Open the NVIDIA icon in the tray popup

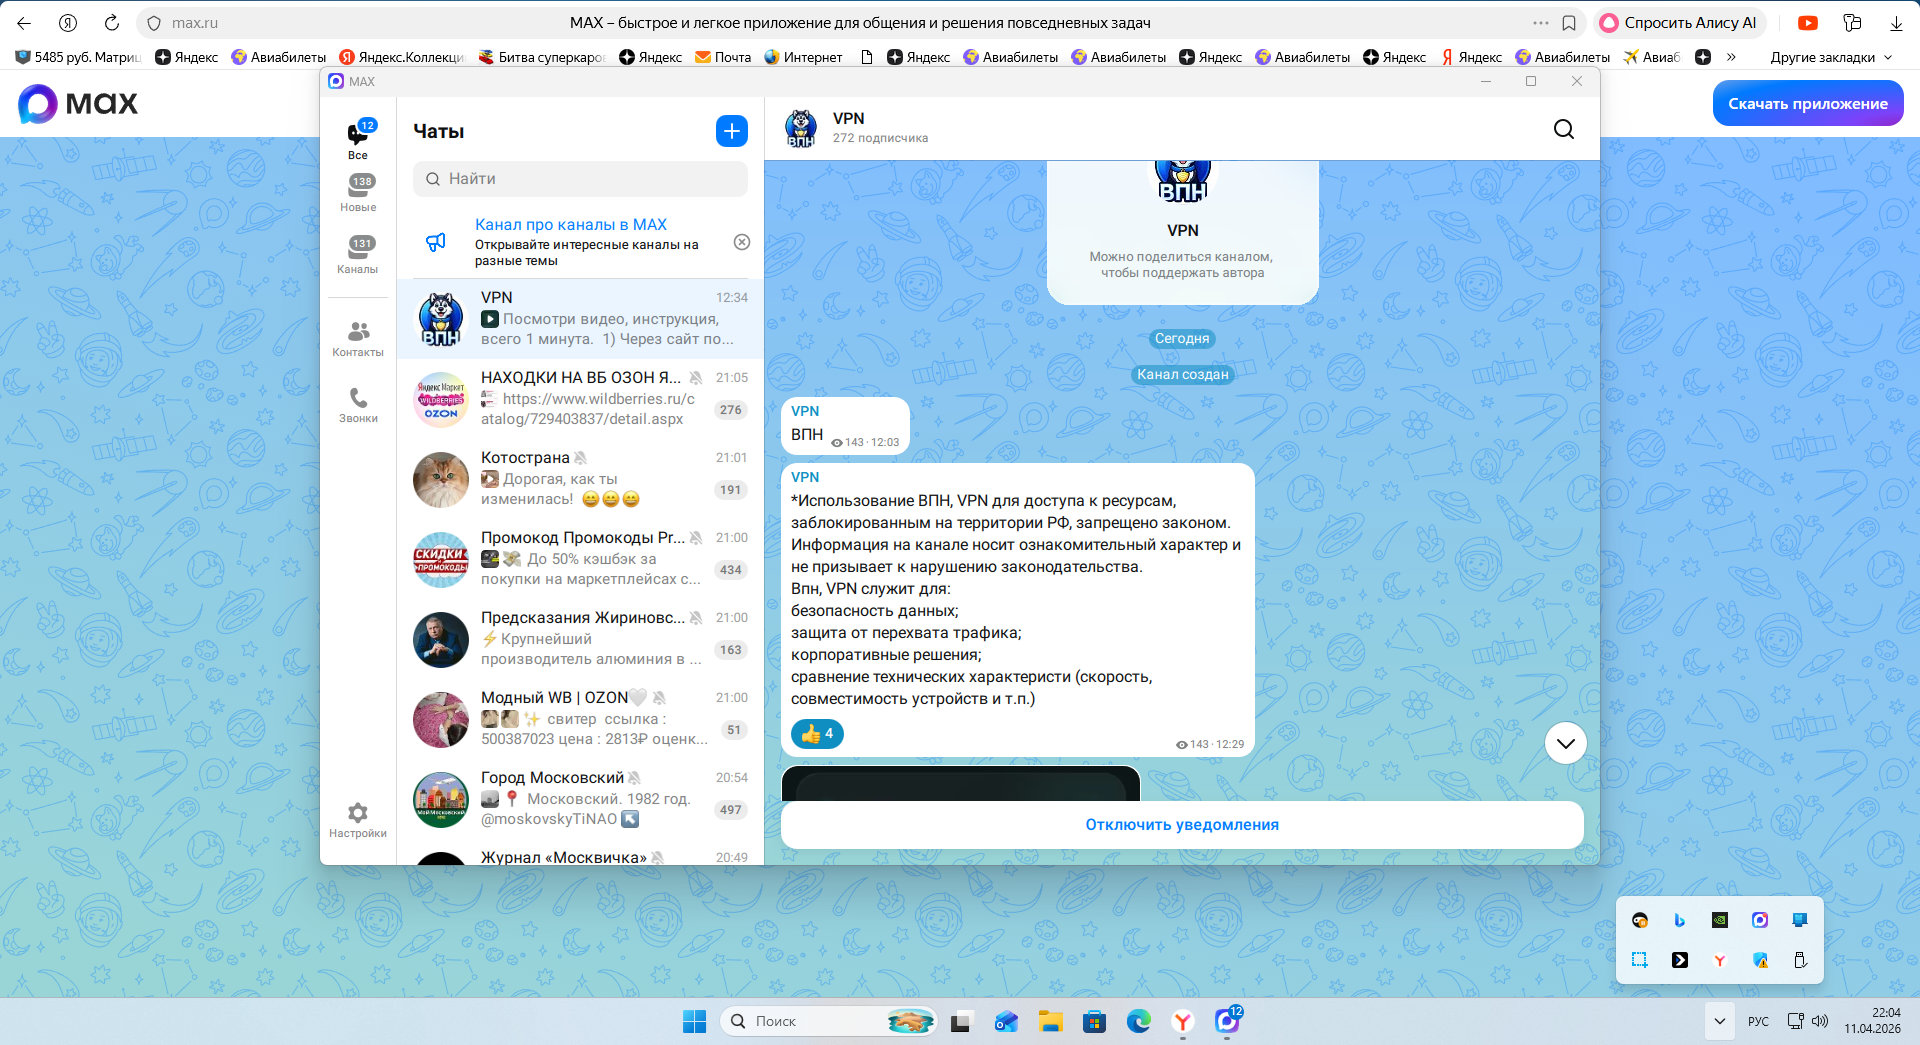click(1720, 920)
